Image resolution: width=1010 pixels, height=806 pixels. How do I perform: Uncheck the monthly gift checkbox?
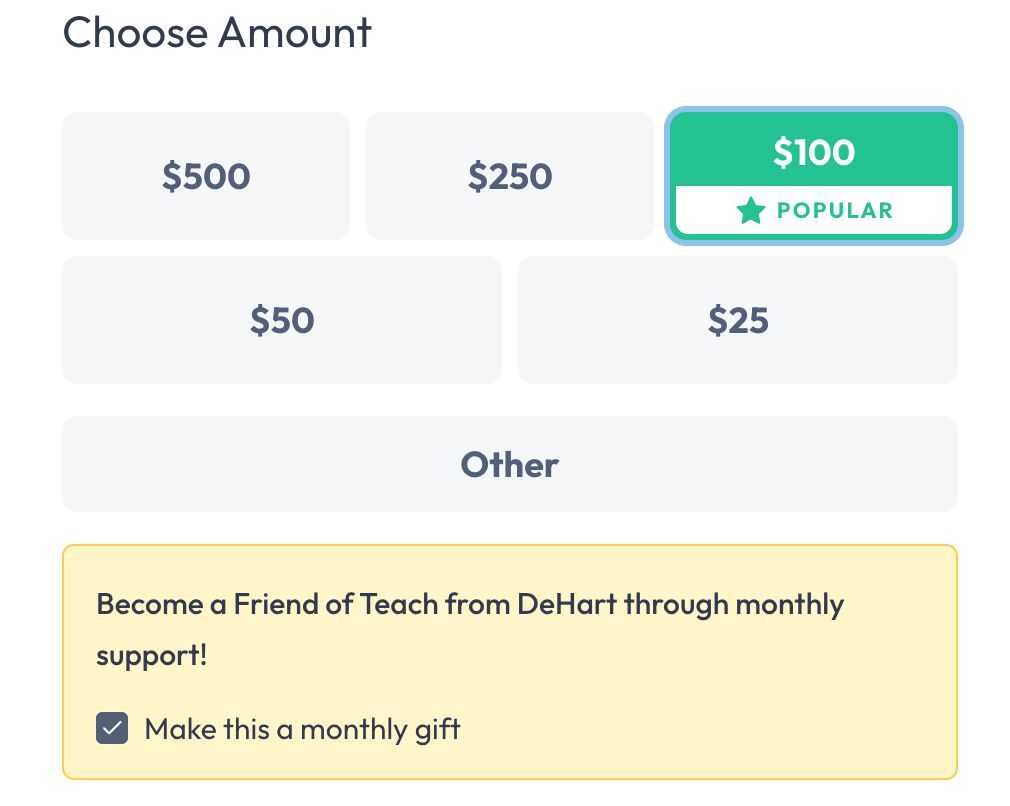(112, 729)
